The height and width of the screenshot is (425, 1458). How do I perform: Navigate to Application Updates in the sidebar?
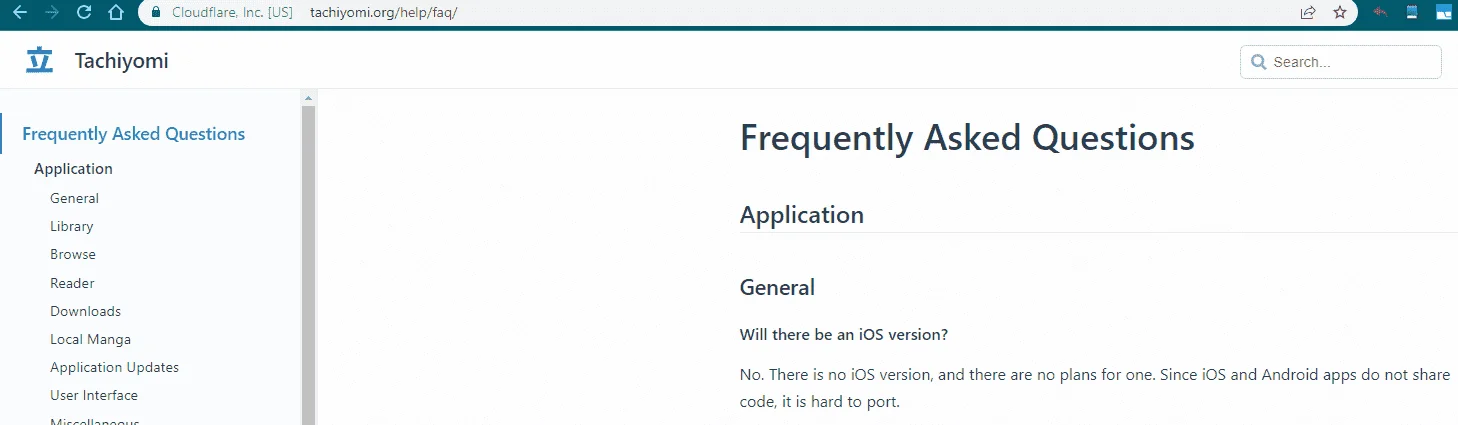pyautogui.click(x=114, y=367)
